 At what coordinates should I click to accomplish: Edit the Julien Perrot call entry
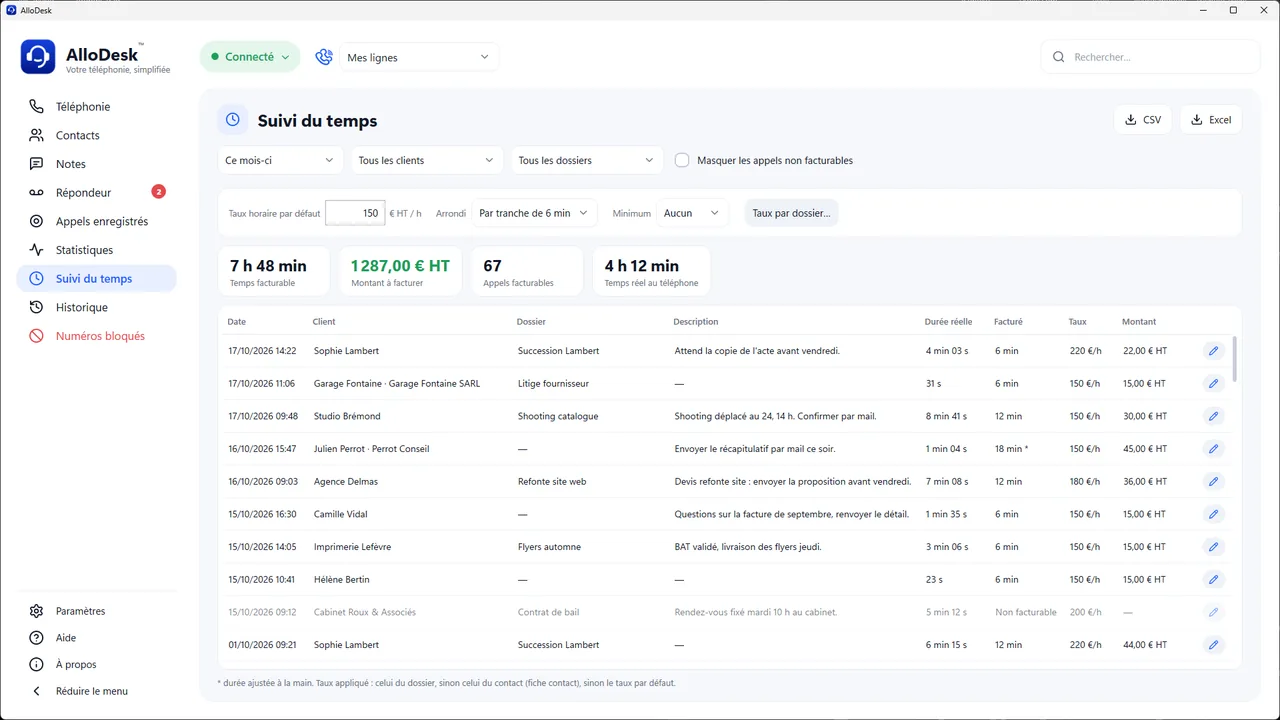point(1213,449)
